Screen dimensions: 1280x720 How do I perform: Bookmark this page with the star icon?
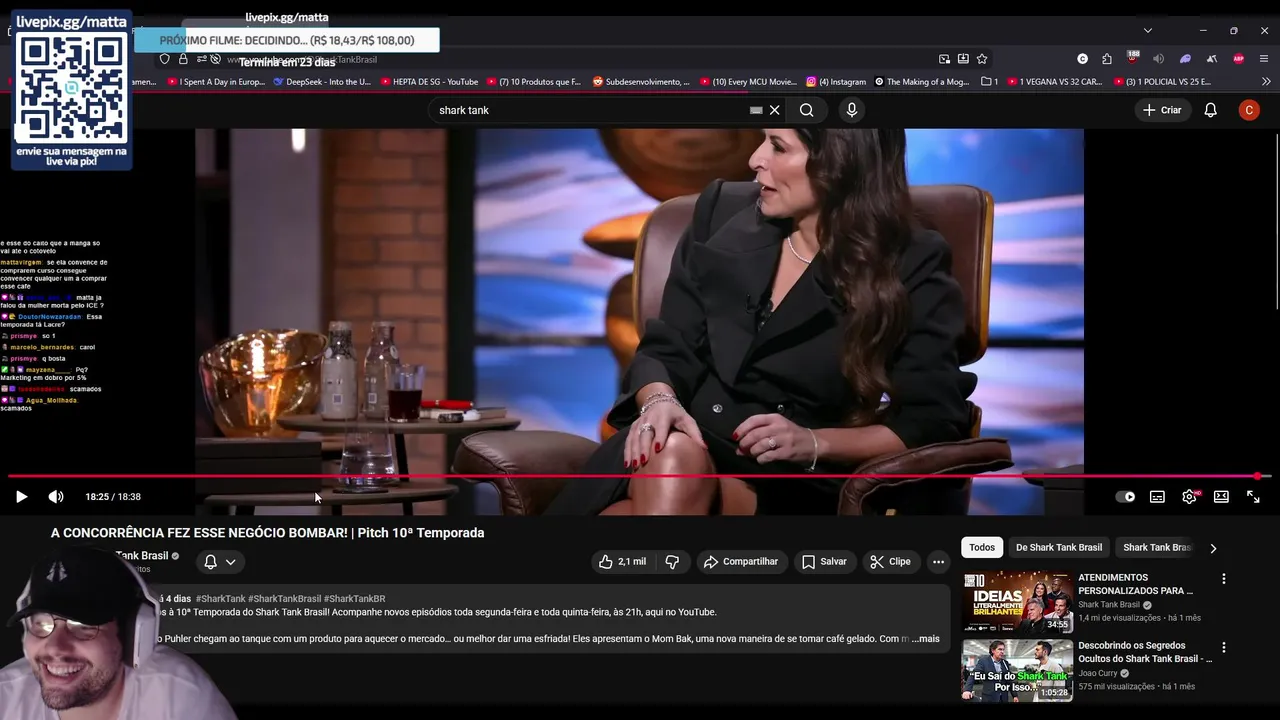coord(982,59)
